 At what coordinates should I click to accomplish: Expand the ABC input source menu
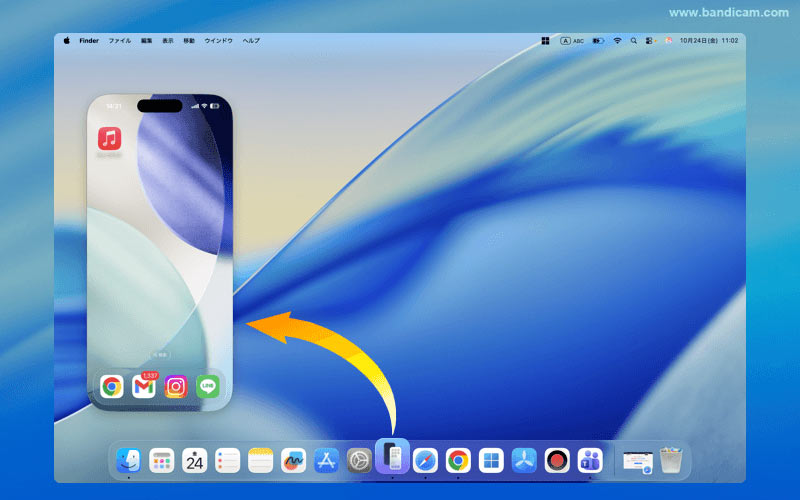(572, 41)
